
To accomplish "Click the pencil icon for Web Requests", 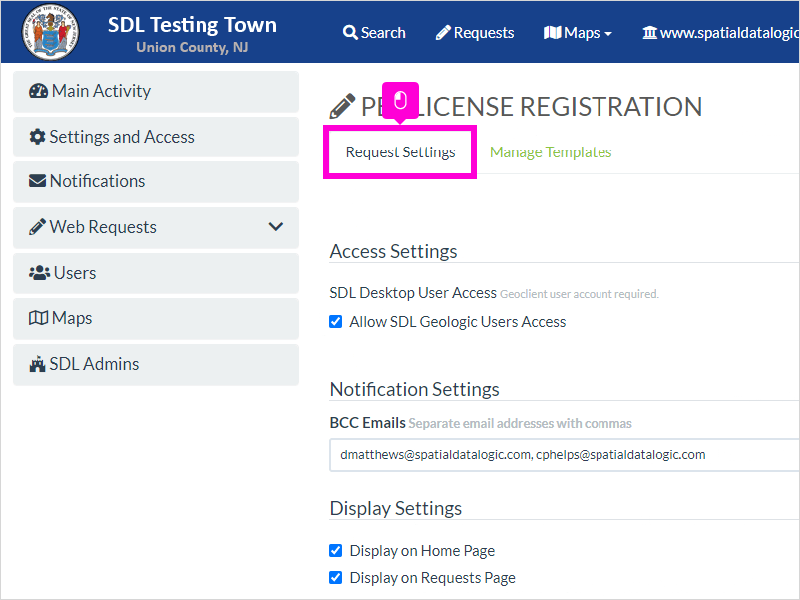I will click(x=37, y=227).
